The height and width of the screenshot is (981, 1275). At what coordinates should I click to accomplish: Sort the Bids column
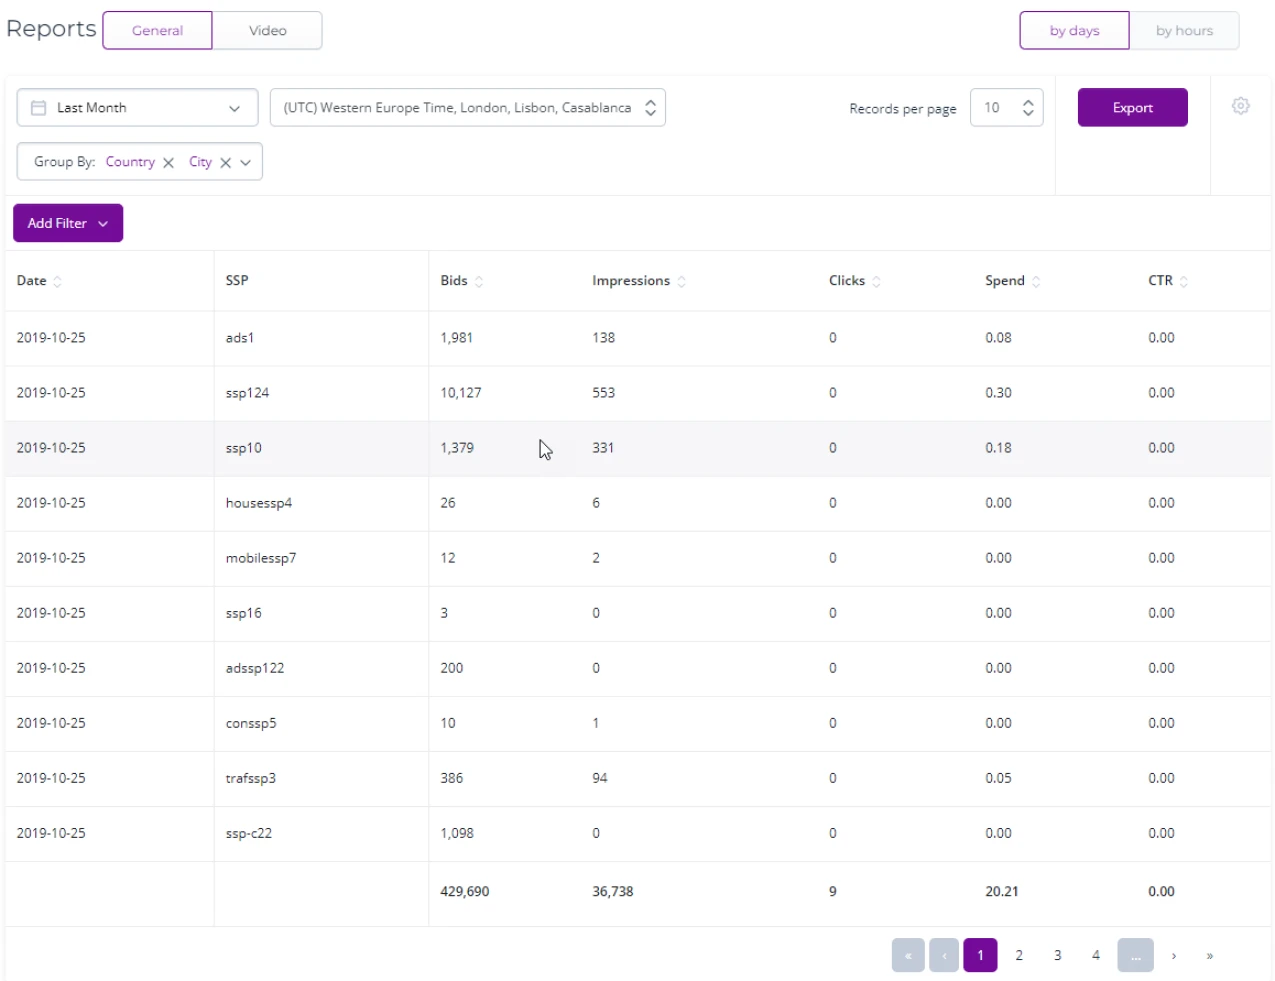pyautogui.click(x=479, y=282)
